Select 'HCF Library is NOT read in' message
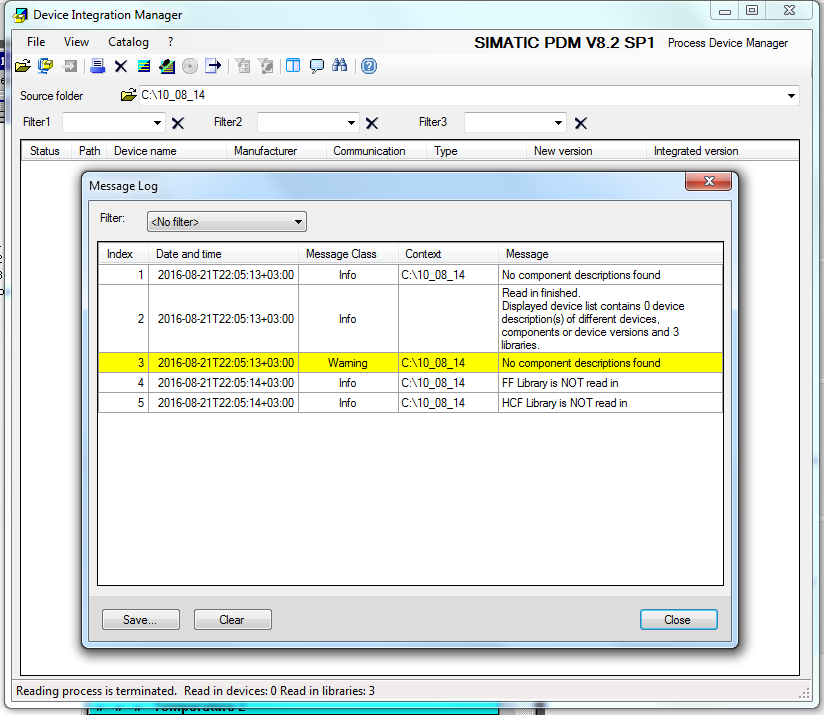The width and height of the screenshot is (824, 715). click(x=611, y=403)
